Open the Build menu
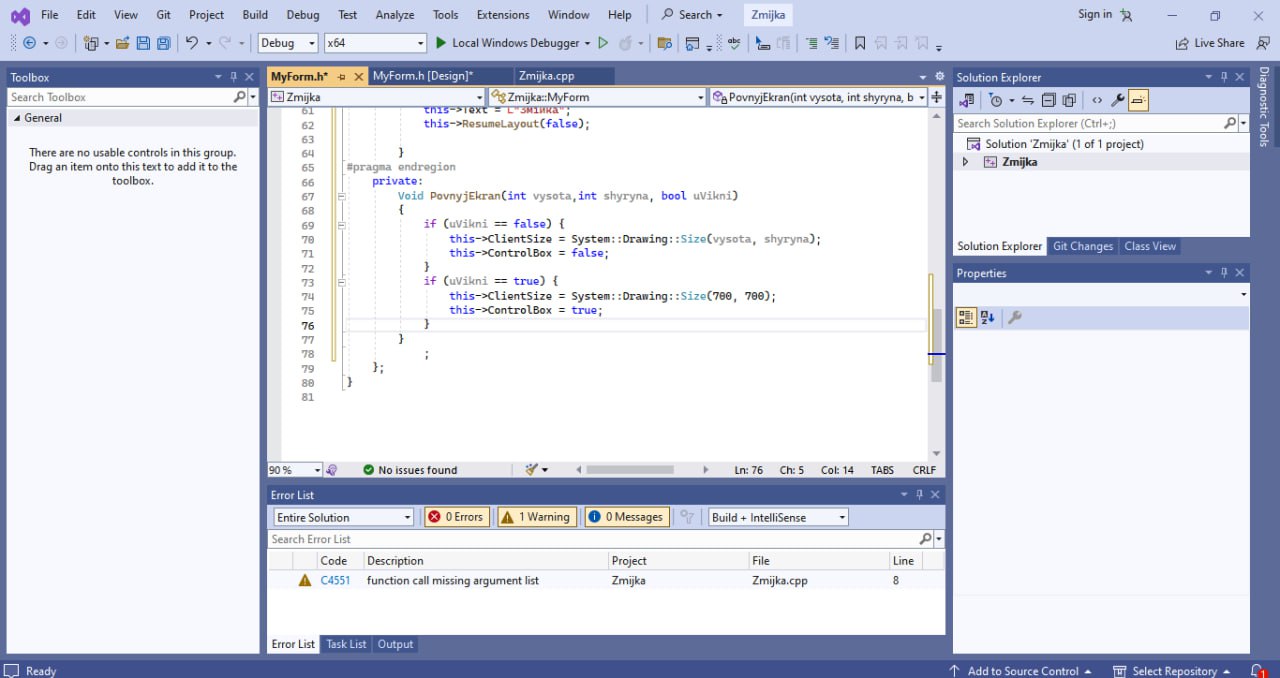 (x=255, y=15)
